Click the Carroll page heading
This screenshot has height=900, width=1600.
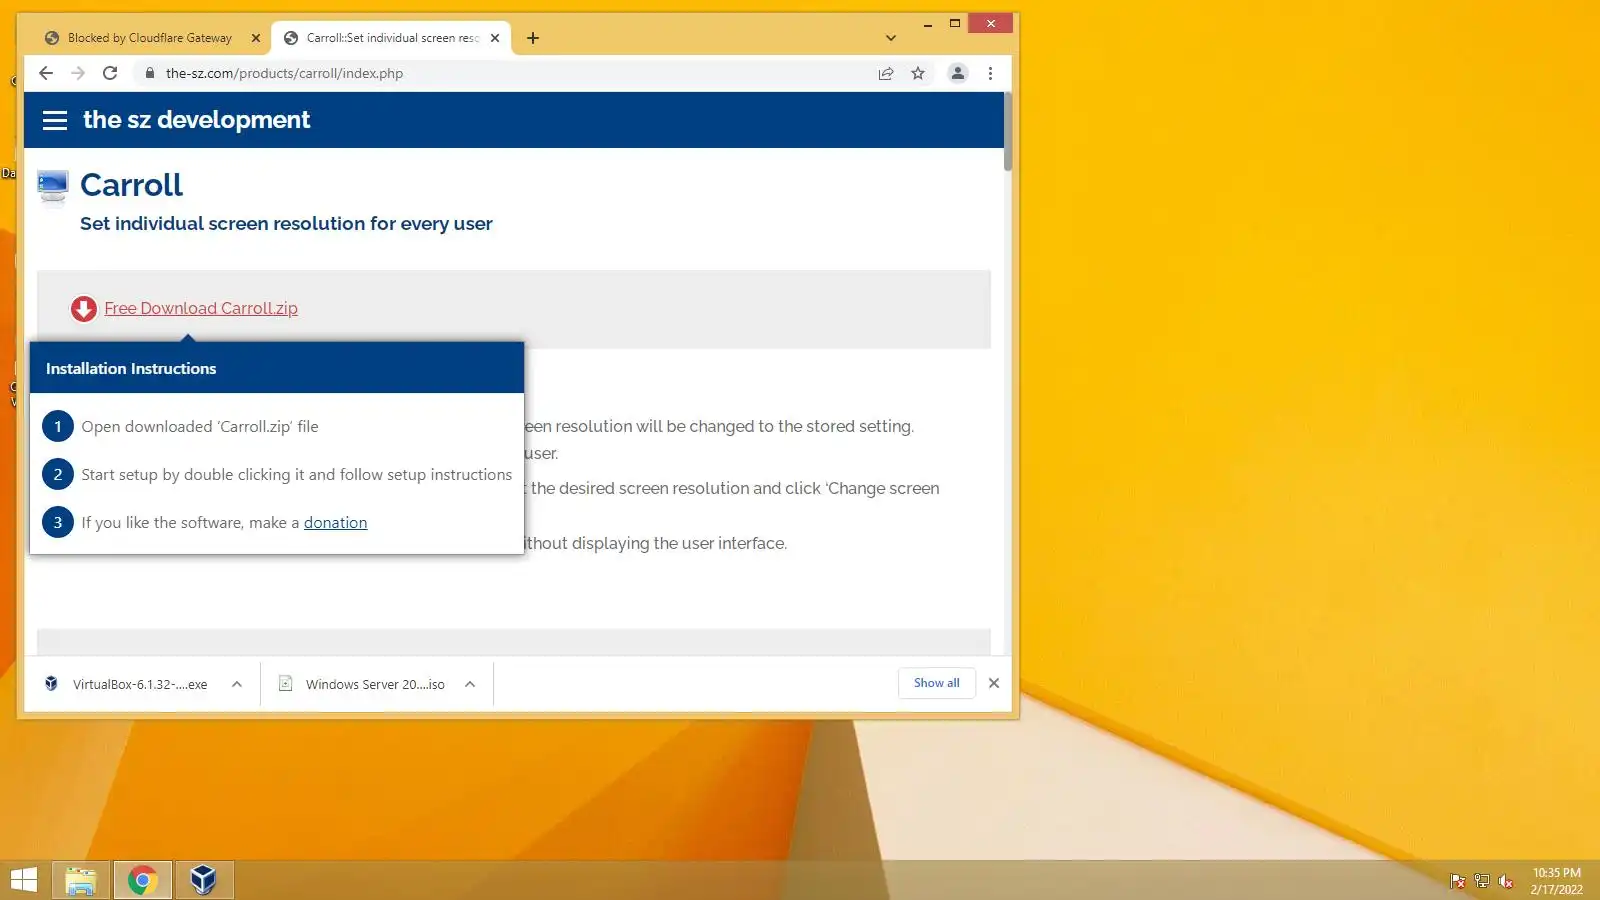[132, 185]
